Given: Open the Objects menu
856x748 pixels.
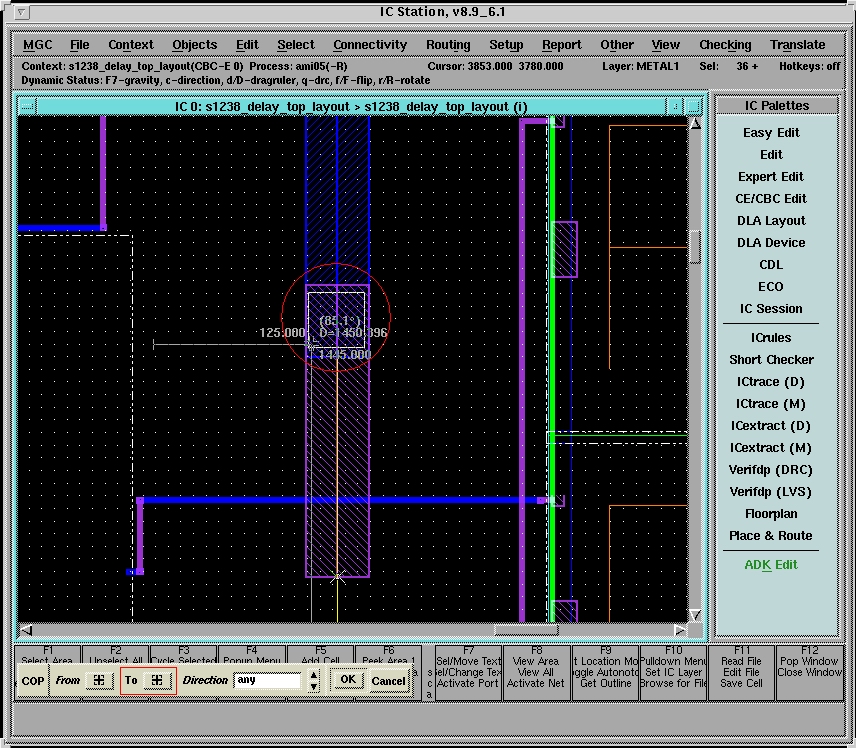Looking at the screenshot, I should coord(194,45).
